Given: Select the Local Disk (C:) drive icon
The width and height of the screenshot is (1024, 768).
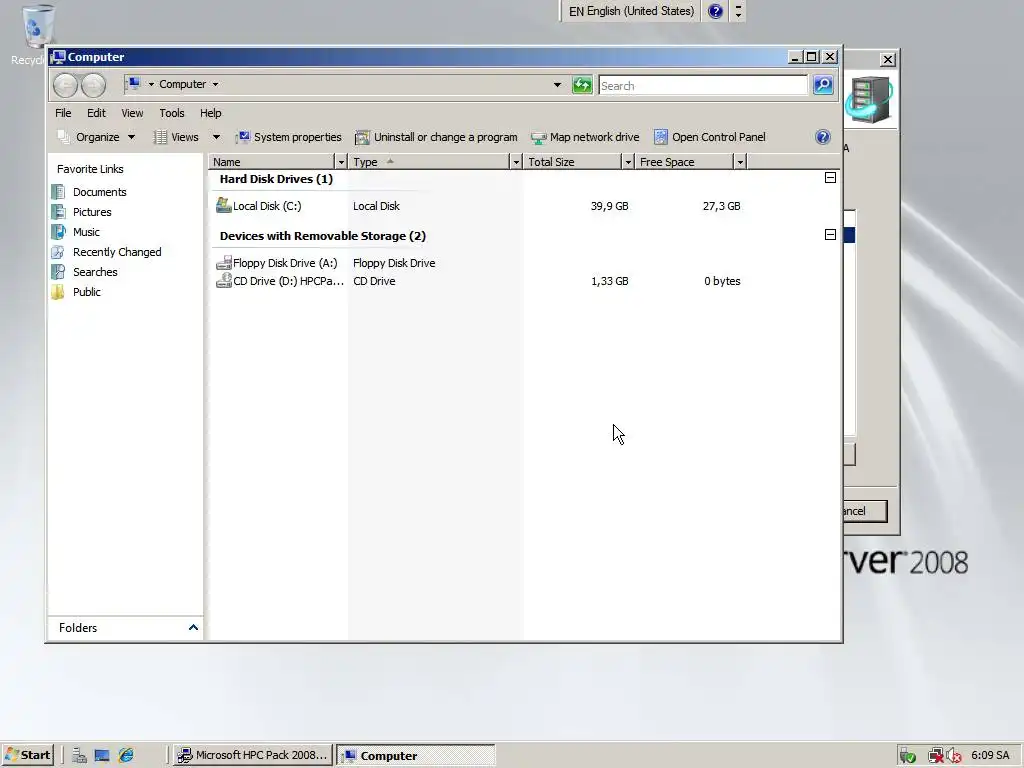Looking at the screenshot, I should pyautogui.click(x=223, y=205).
